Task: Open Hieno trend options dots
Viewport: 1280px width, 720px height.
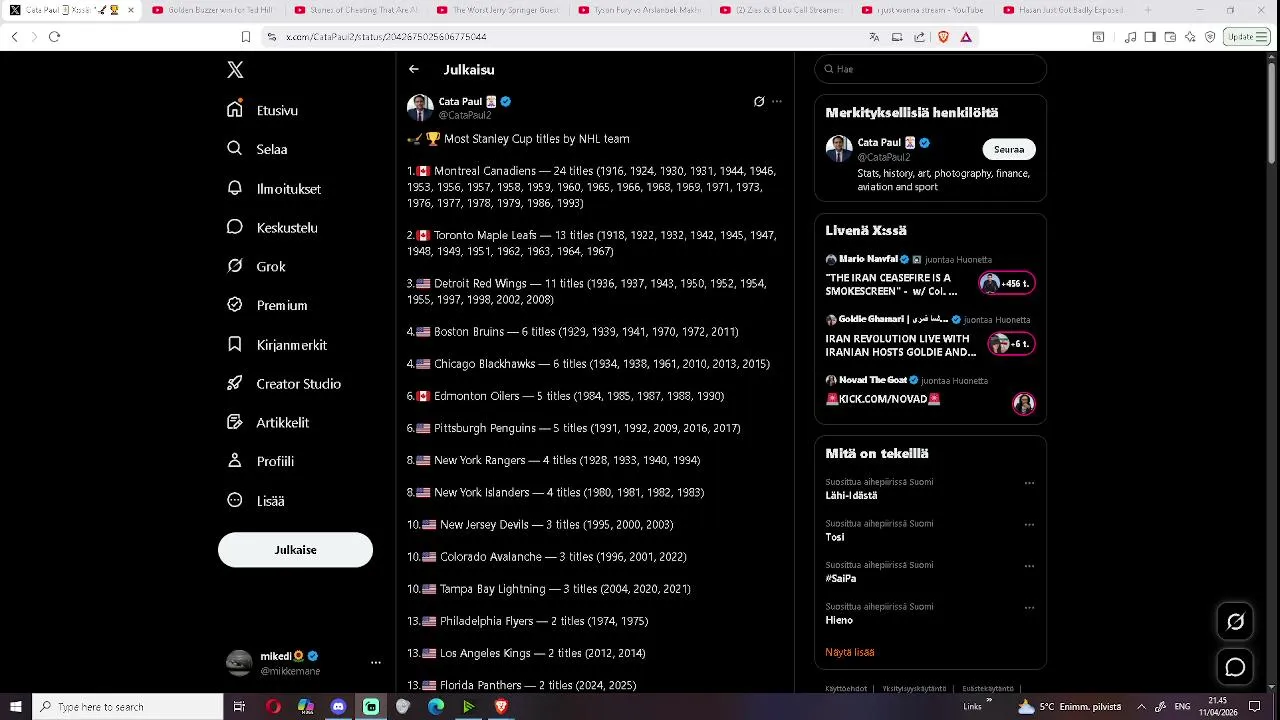Action: (1029, 607)
